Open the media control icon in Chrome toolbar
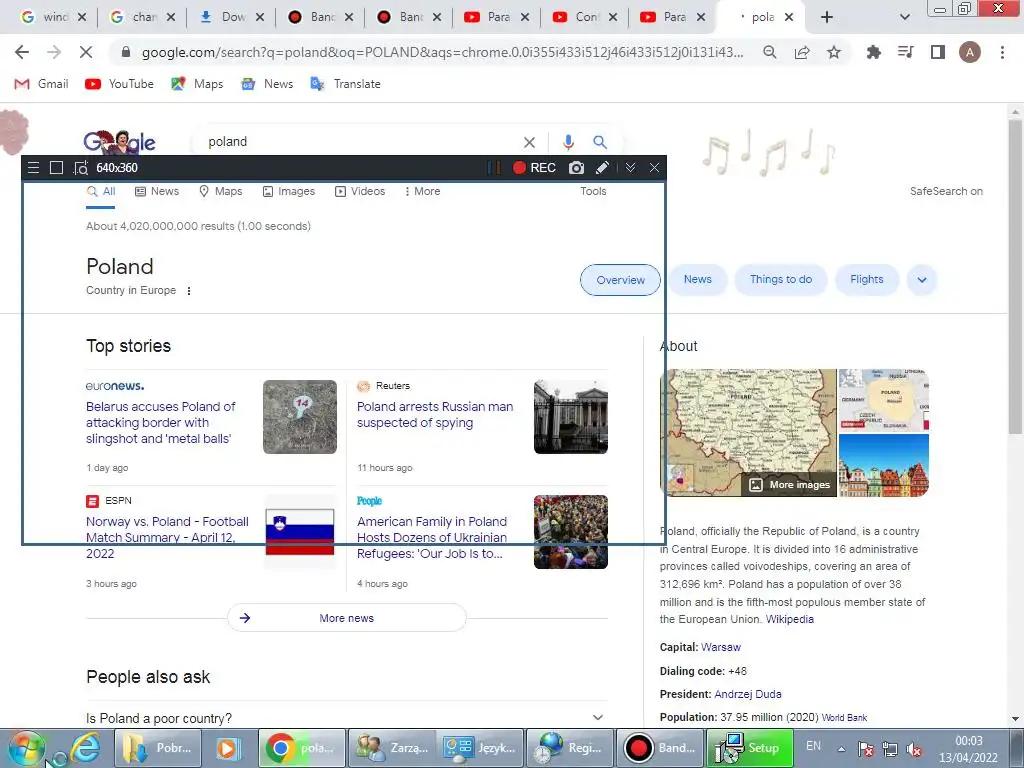The width and height of the screenshot is (1024, 768). coord(905,52)
